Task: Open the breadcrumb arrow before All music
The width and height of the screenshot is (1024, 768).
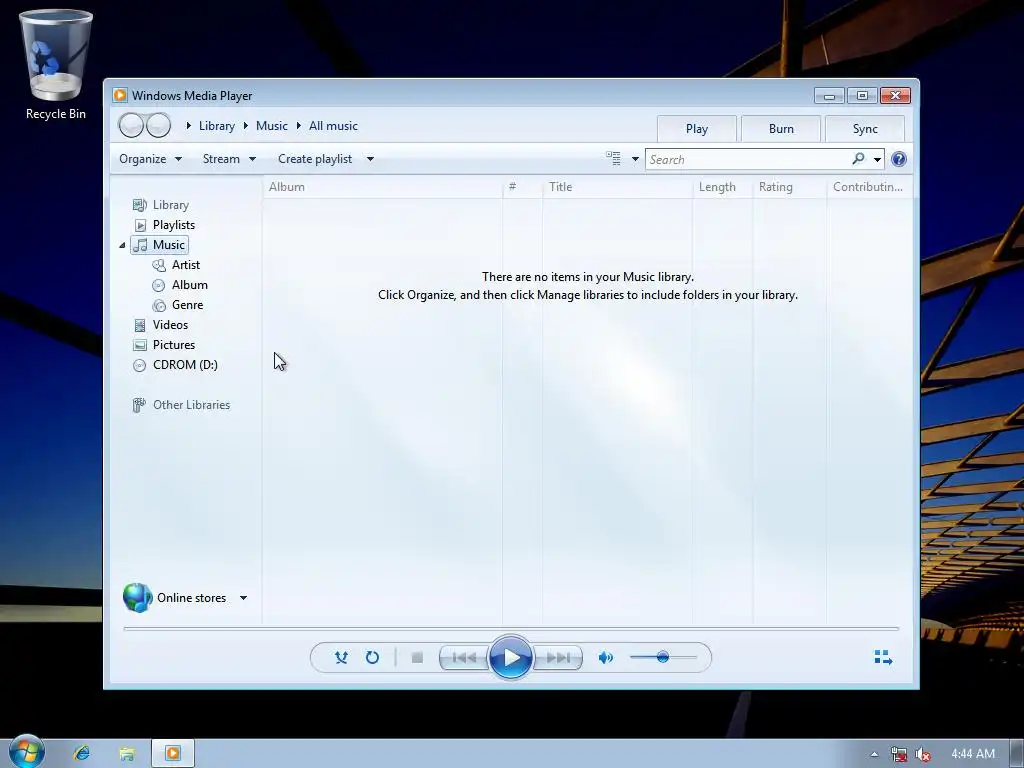Action: [x=298, y=125]
